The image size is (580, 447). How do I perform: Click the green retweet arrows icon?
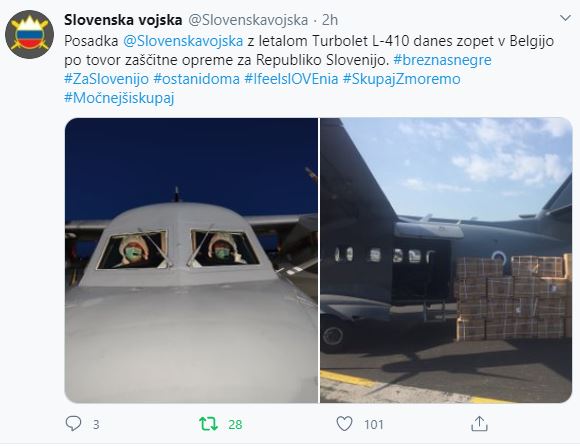(208, 424)
